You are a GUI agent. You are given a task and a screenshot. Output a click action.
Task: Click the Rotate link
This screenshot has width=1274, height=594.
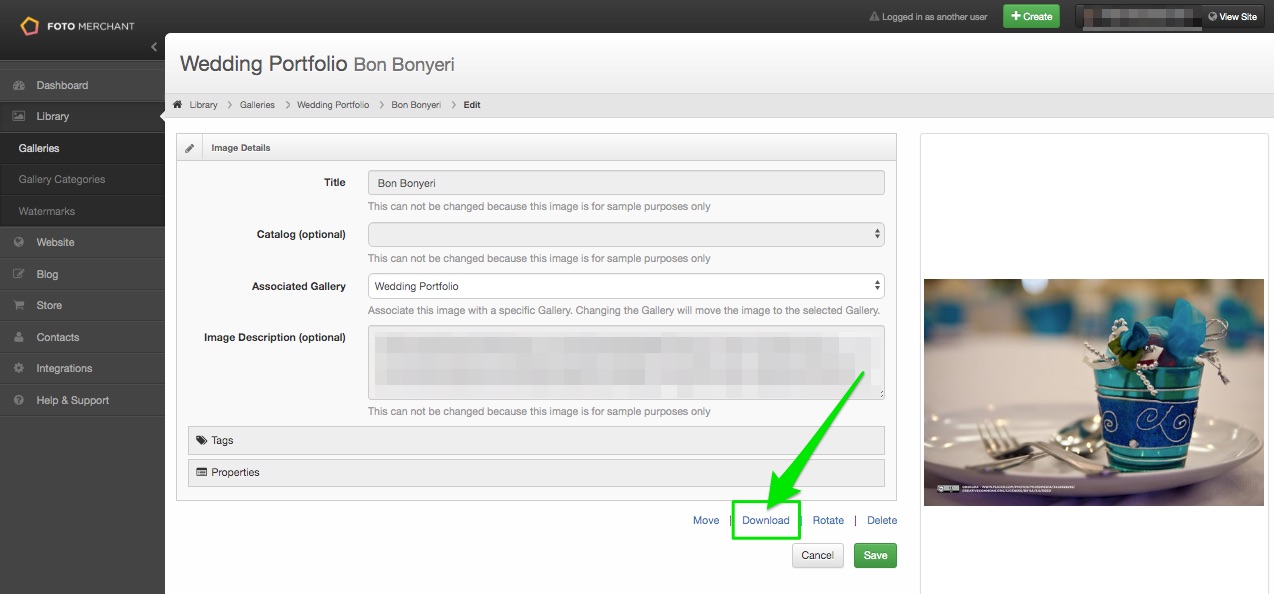pyautogui.click(x=828, y=520)
